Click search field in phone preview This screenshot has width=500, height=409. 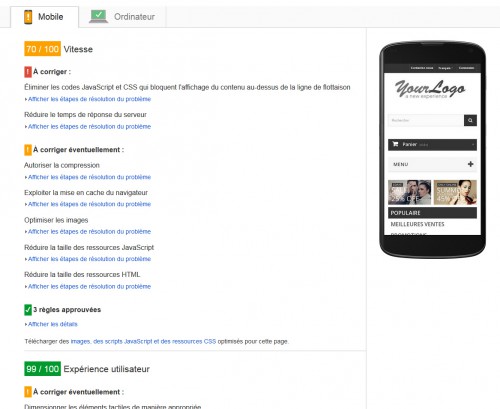click(426, 120)
